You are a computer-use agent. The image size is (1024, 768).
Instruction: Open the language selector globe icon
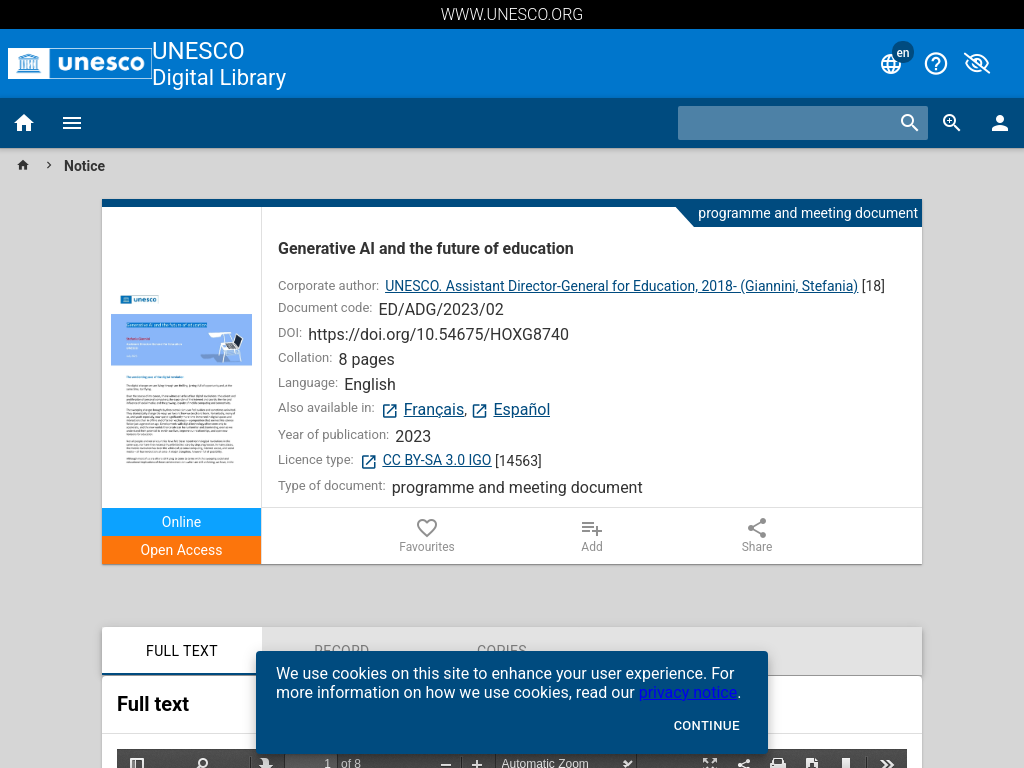pyautogui.click(x=891, y=64)
